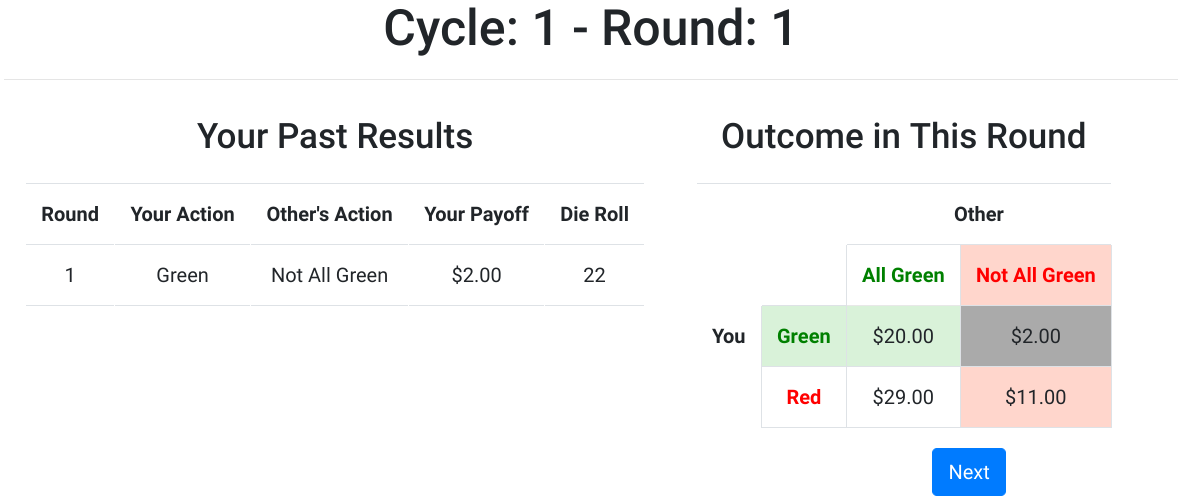Click the Your Action column header
Image resolution: width=1178 pixels, height=504 pixels.
(x=182, y=214)
